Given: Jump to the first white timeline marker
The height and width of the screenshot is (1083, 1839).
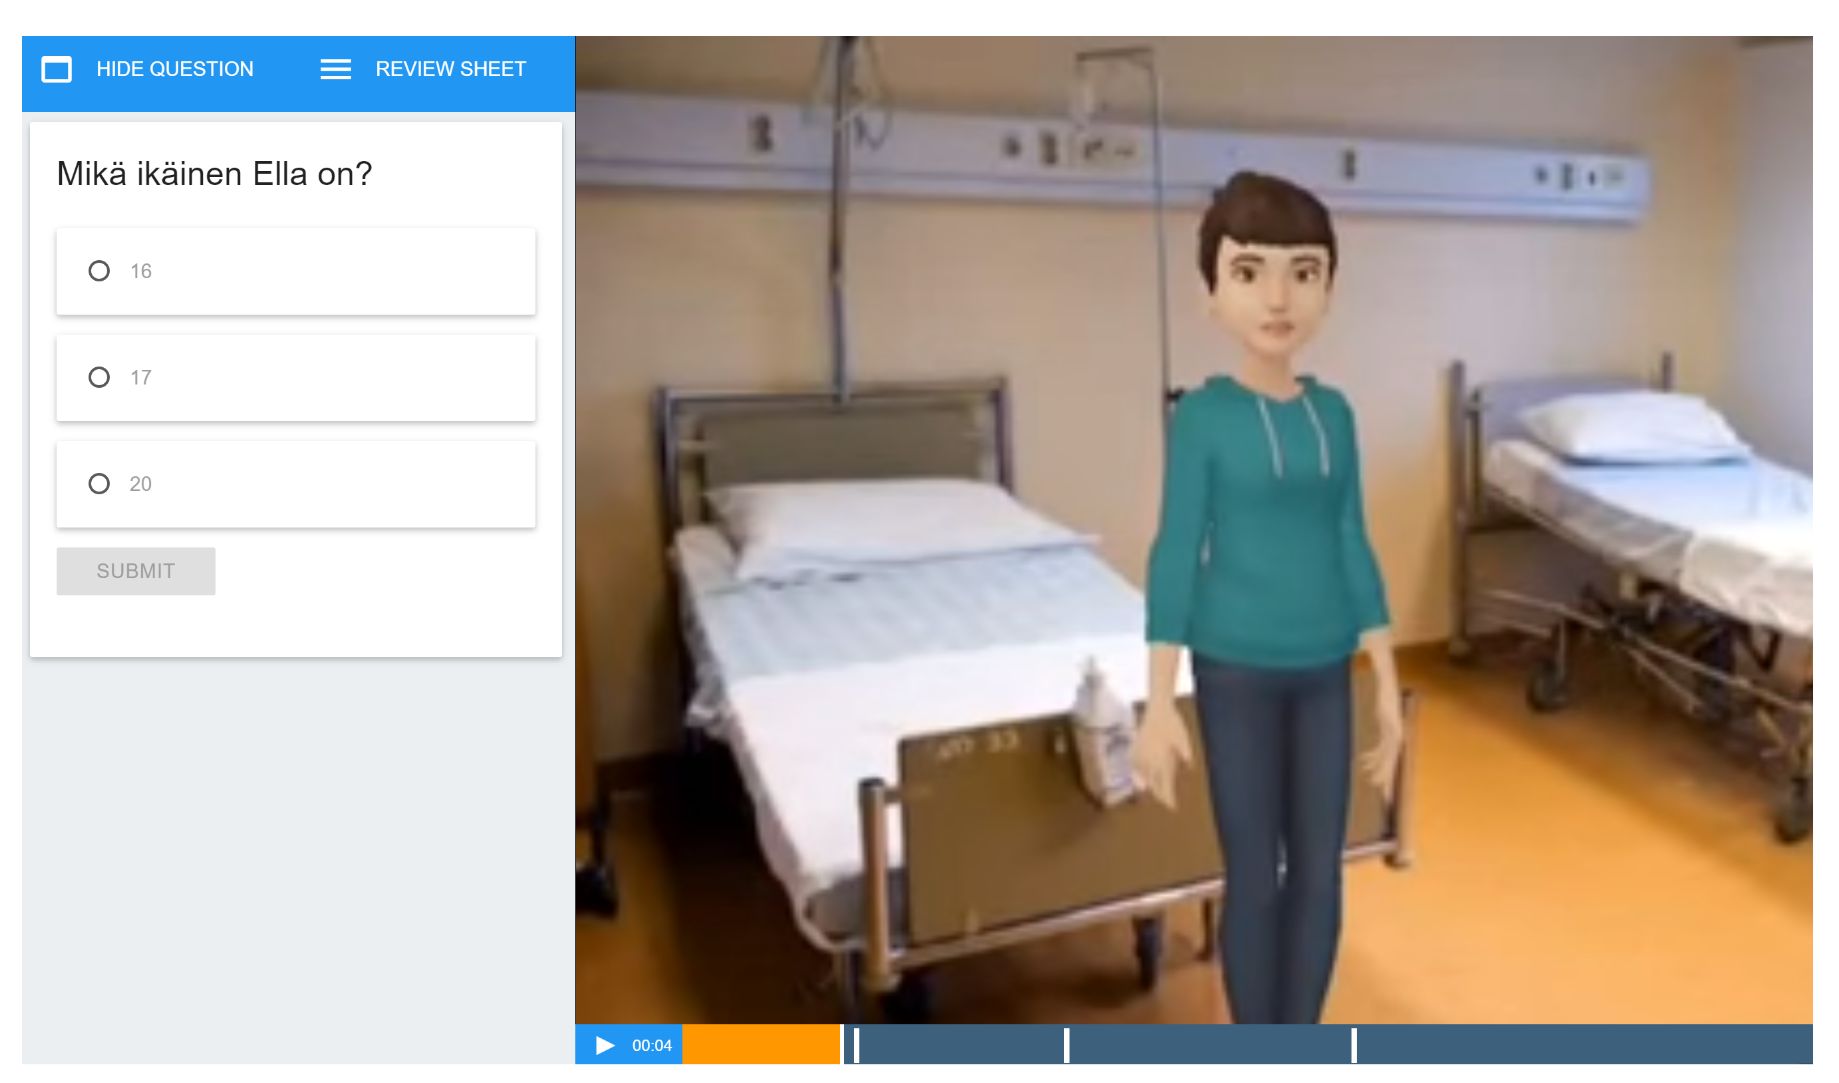Looking at the screenshot, I should (x=856, y=1045).
